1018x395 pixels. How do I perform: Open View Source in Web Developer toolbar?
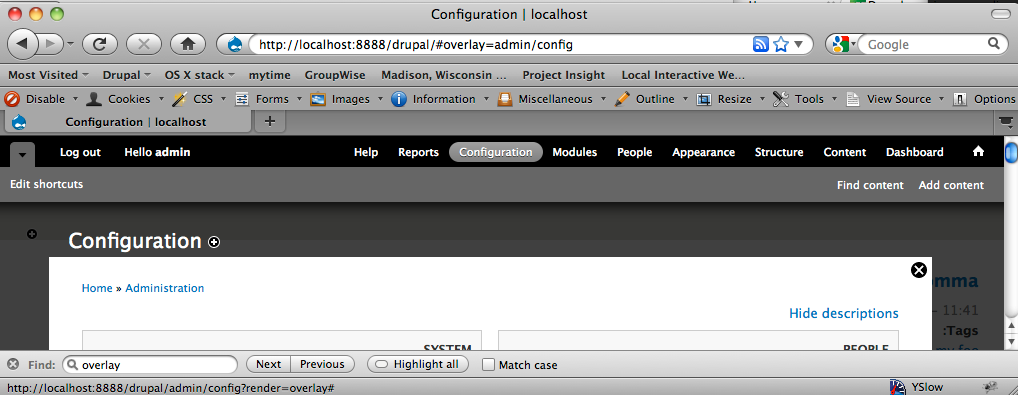[895, 99]
